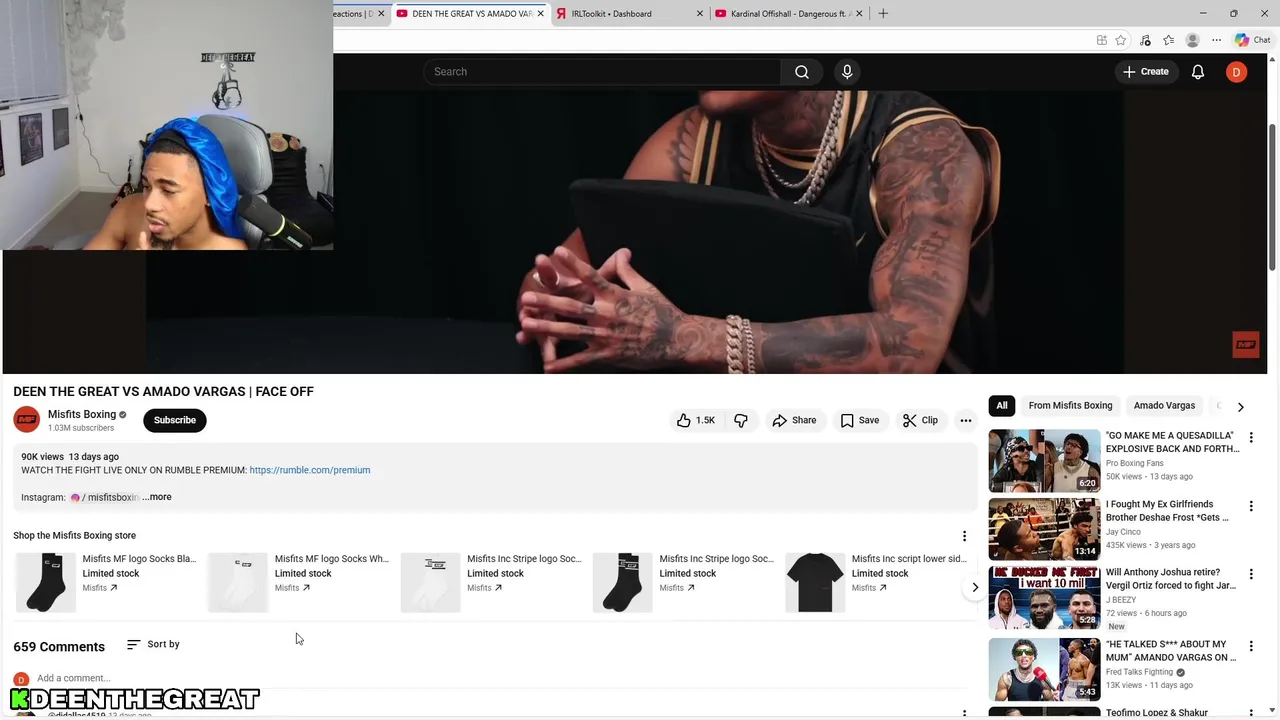This screenshot has width=1280, height=720.
Task: Select the 'Amado Vargas' chip
Action: [1164, 406]
